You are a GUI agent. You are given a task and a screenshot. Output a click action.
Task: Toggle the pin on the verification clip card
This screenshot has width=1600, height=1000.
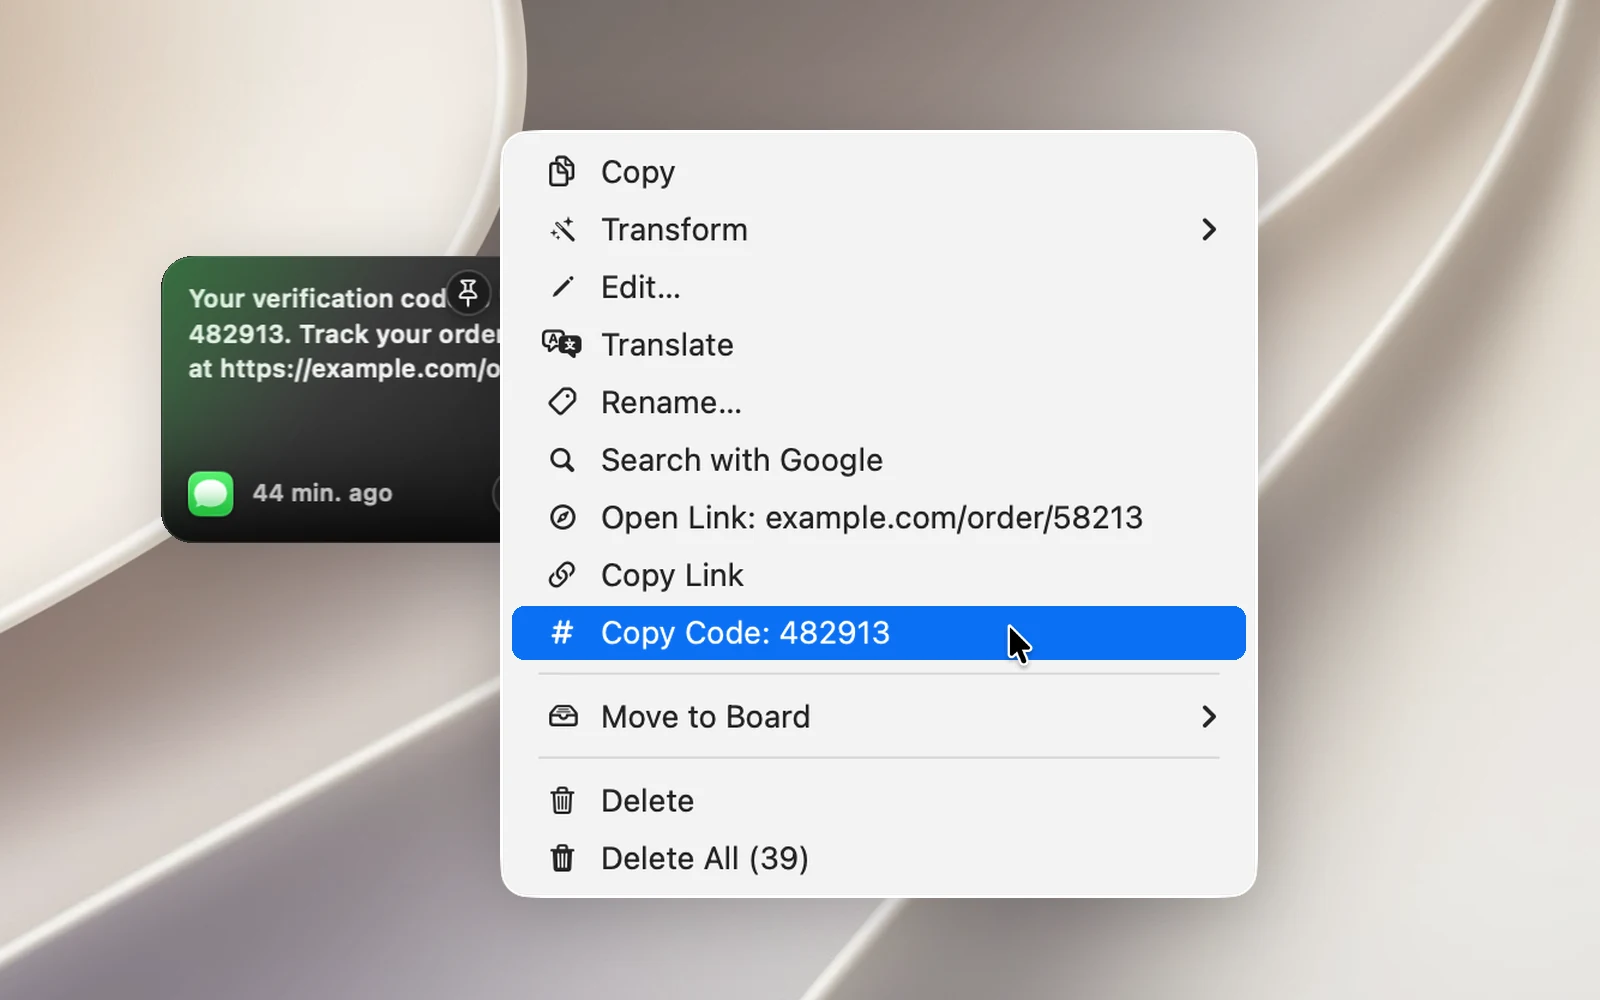[x=468, y=293]
